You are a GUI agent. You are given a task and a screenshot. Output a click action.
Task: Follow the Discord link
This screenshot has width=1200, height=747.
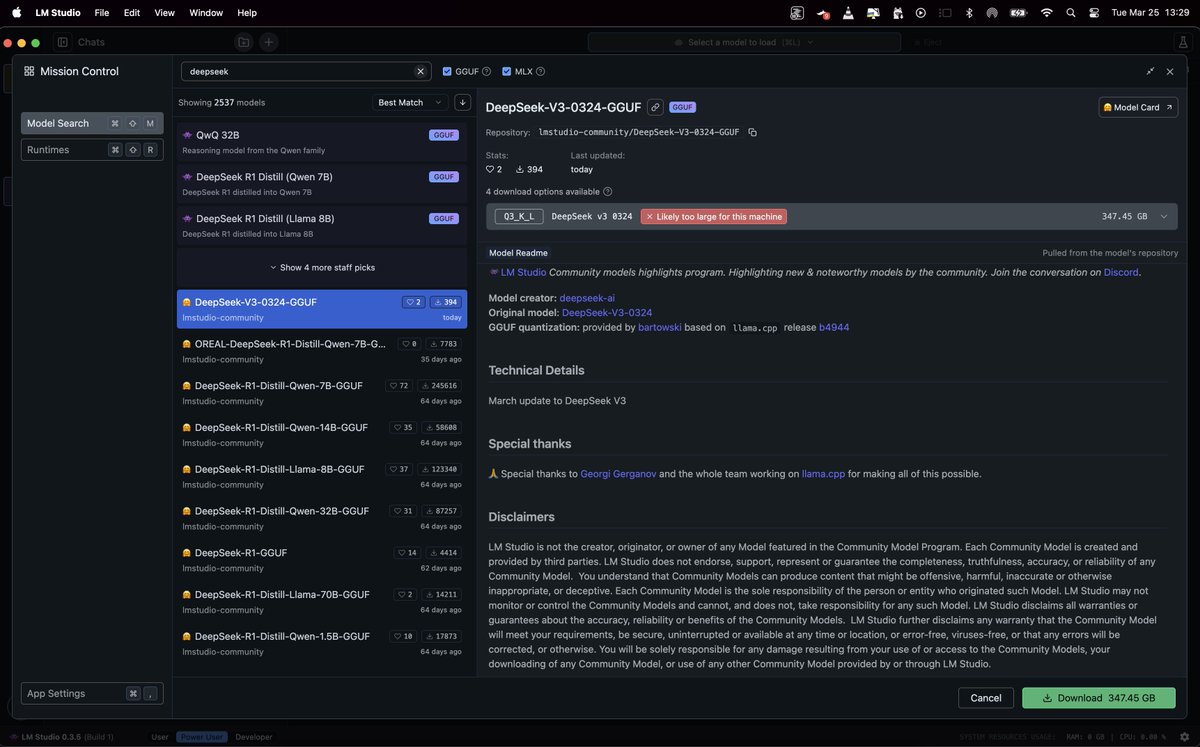tap(1121, 272)
